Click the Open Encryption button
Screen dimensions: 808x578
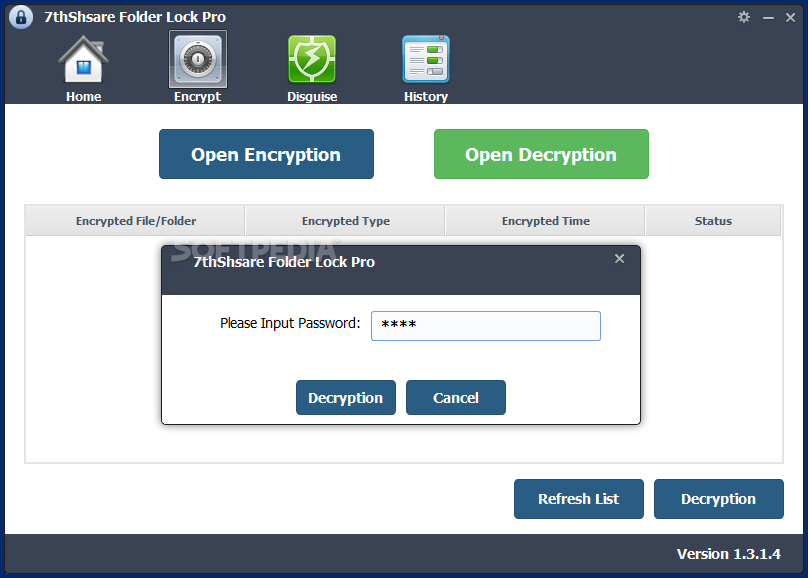click(x=266, y=154)
